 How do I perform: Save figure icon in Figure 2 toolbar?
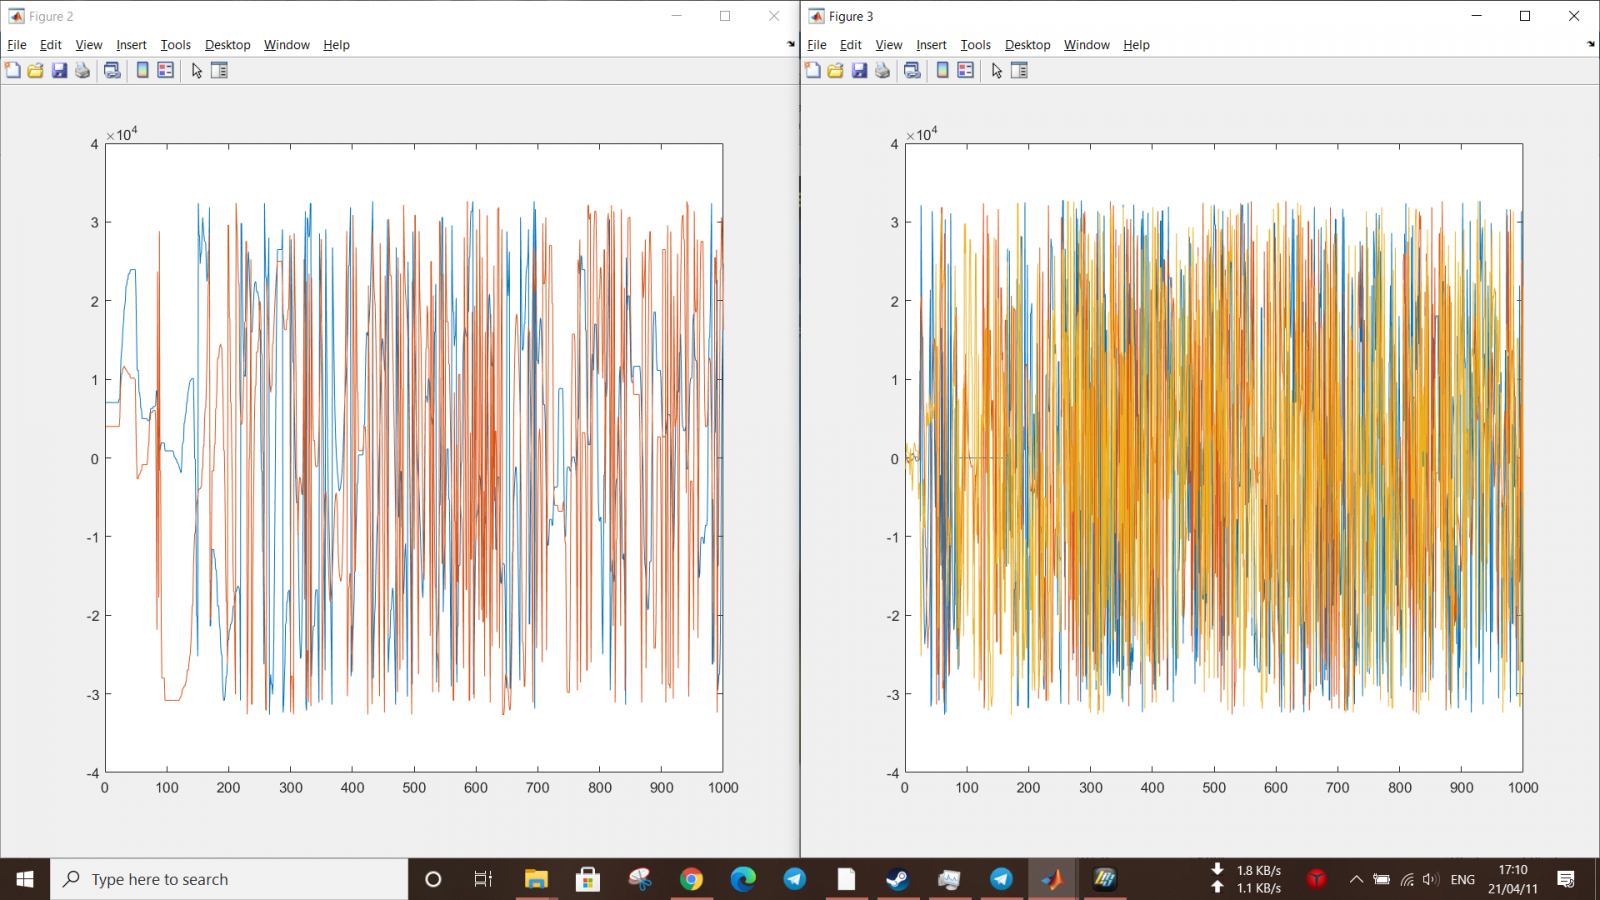[59, 70]
